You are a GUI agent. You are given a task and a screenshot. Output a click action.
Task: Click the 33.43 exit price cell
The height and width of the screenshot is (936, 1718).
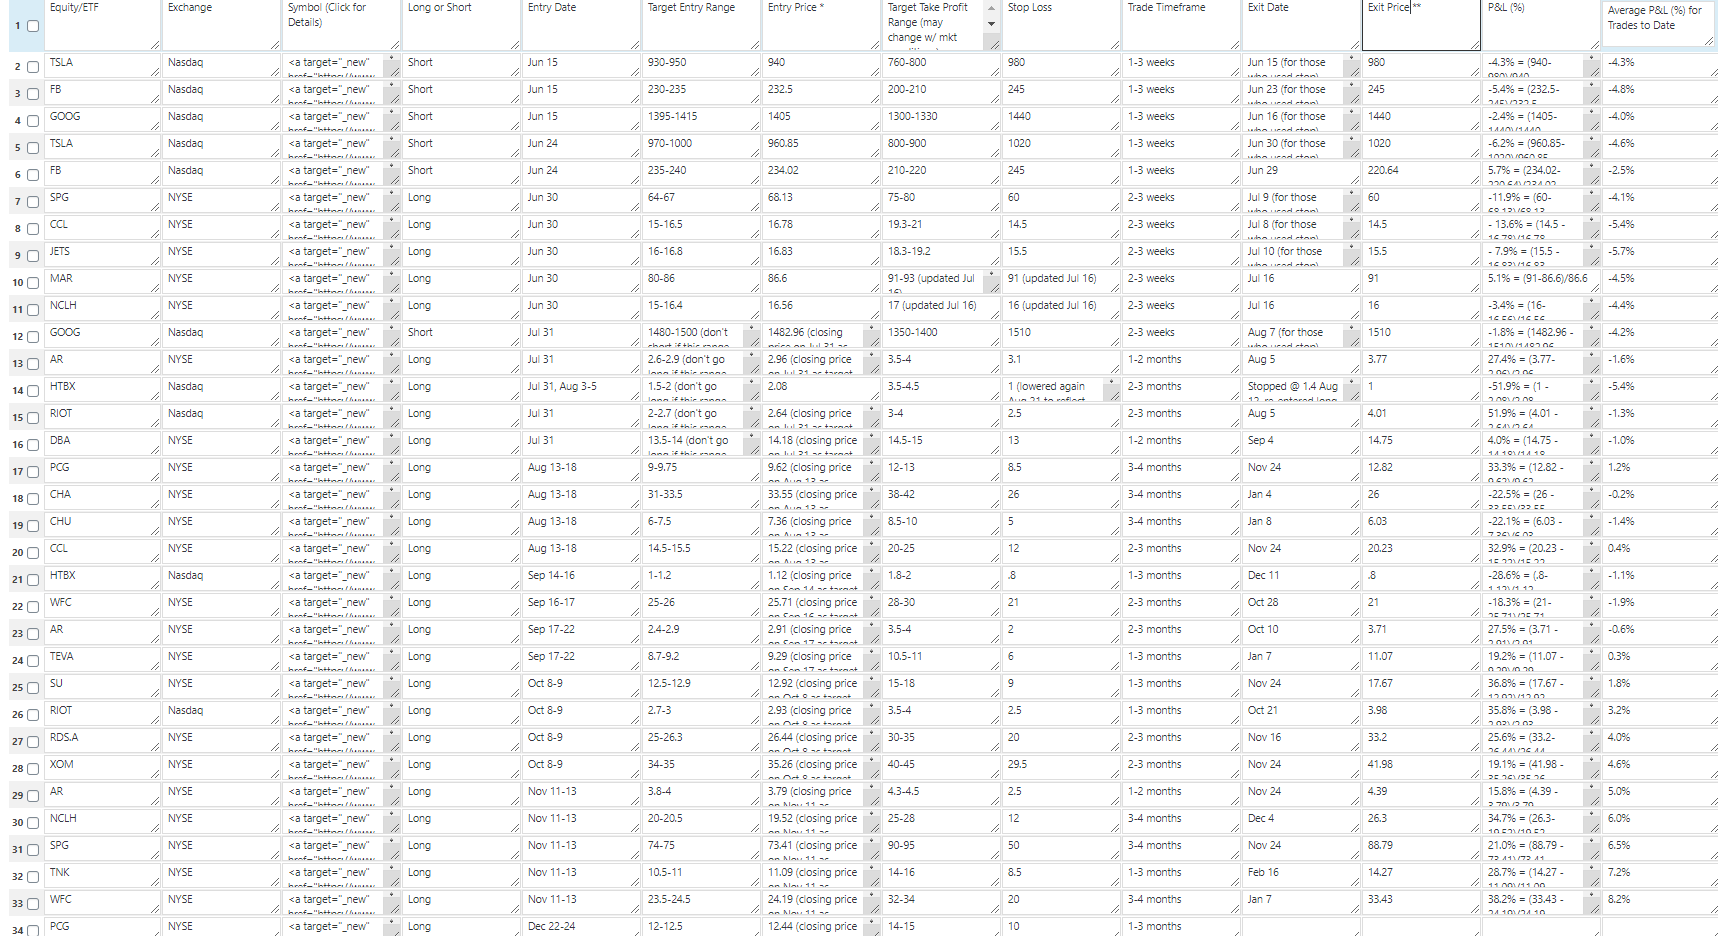[x=1422, y=903]
